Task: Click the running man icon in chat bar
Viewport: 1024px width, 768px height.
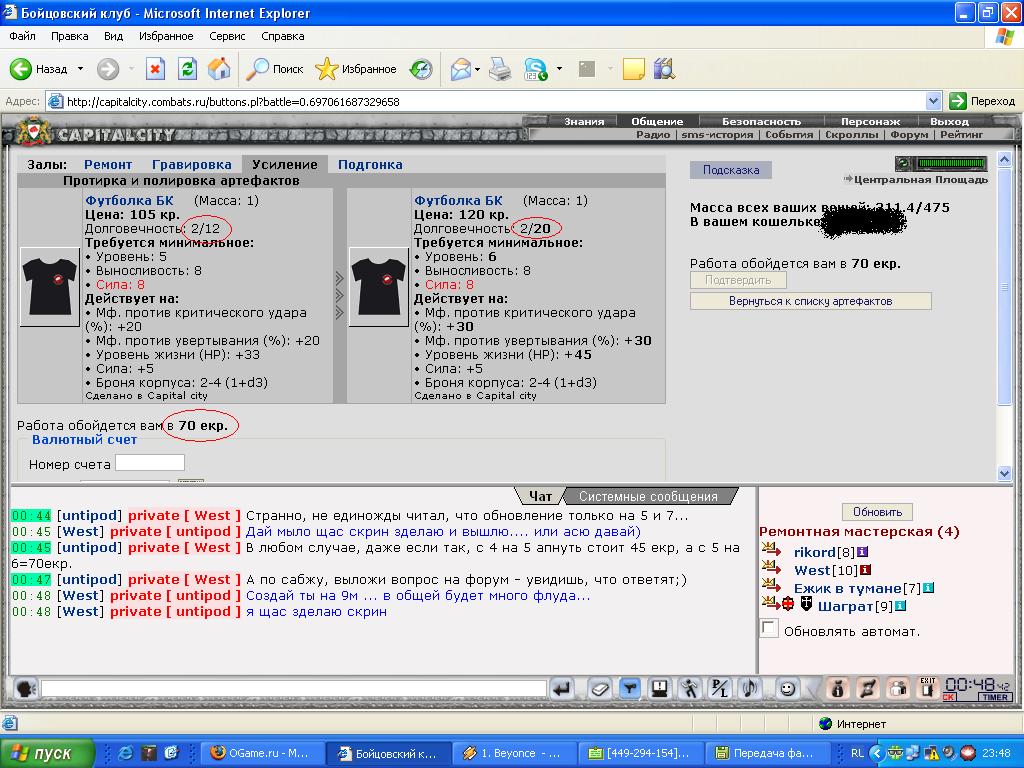Action: coord(690,688)
